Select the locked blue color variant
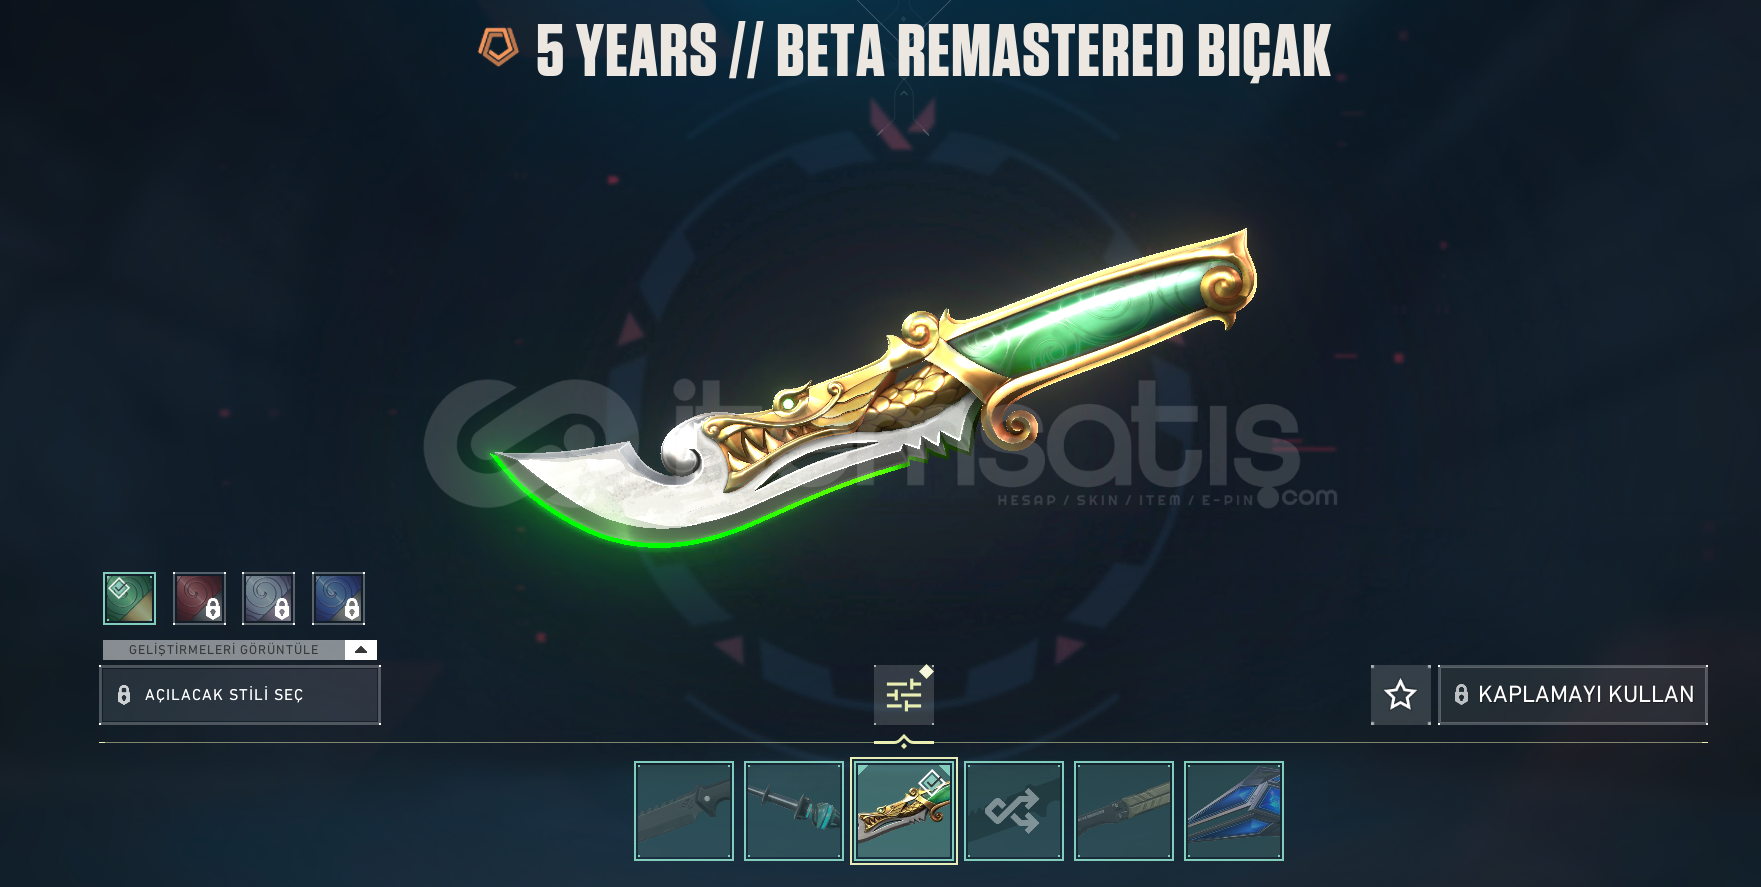1761x887 pixels. point(338,598)
